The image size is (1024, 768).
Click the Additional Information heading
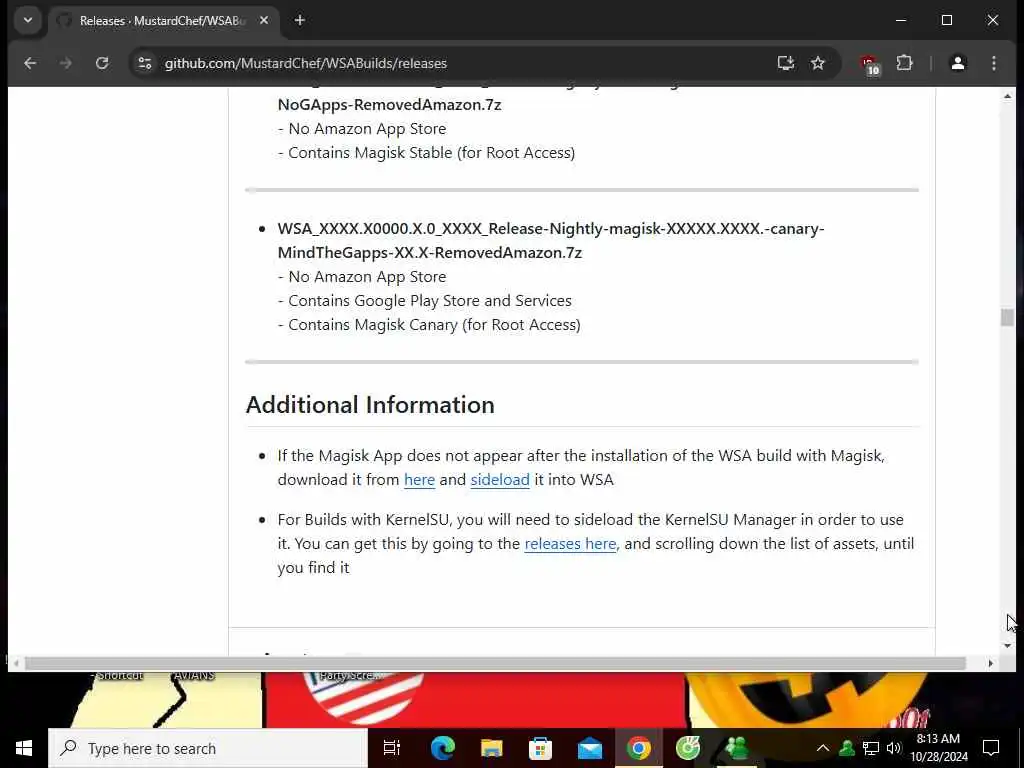coord(370,405)
